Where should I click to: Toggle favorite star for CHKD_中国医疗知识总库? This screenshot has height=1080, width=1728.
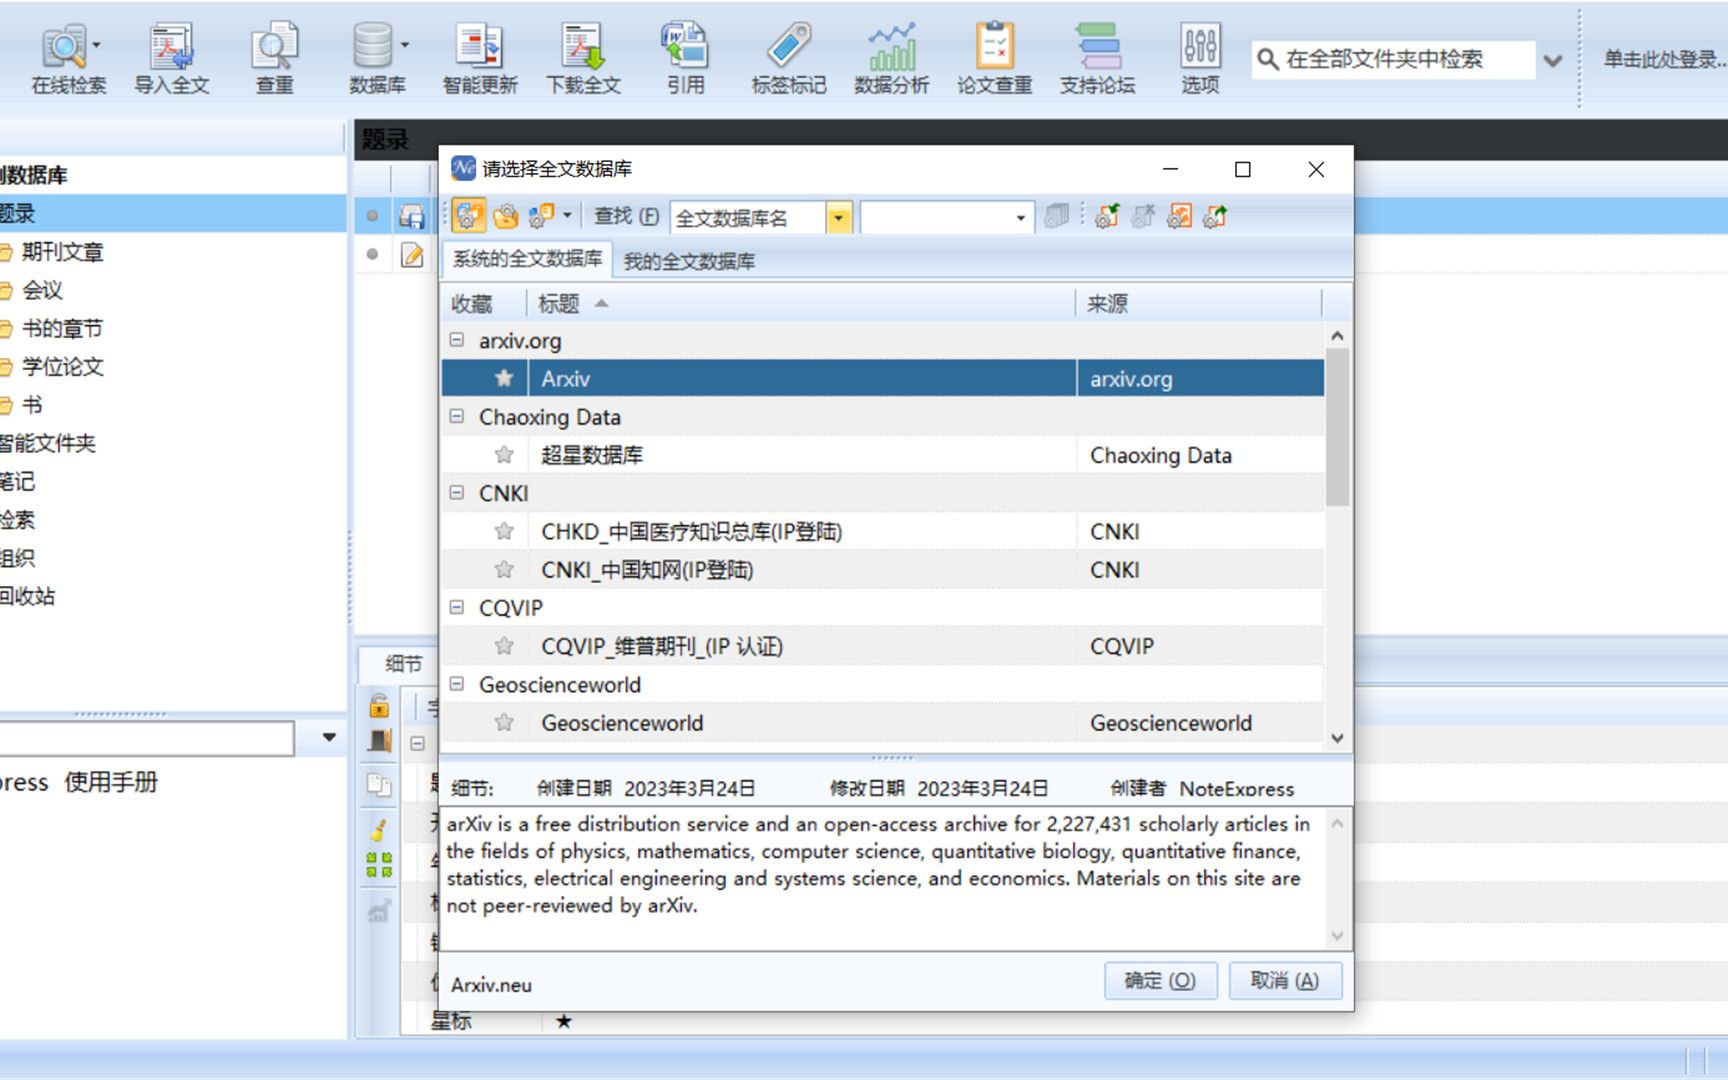click(x=504, y=531)
